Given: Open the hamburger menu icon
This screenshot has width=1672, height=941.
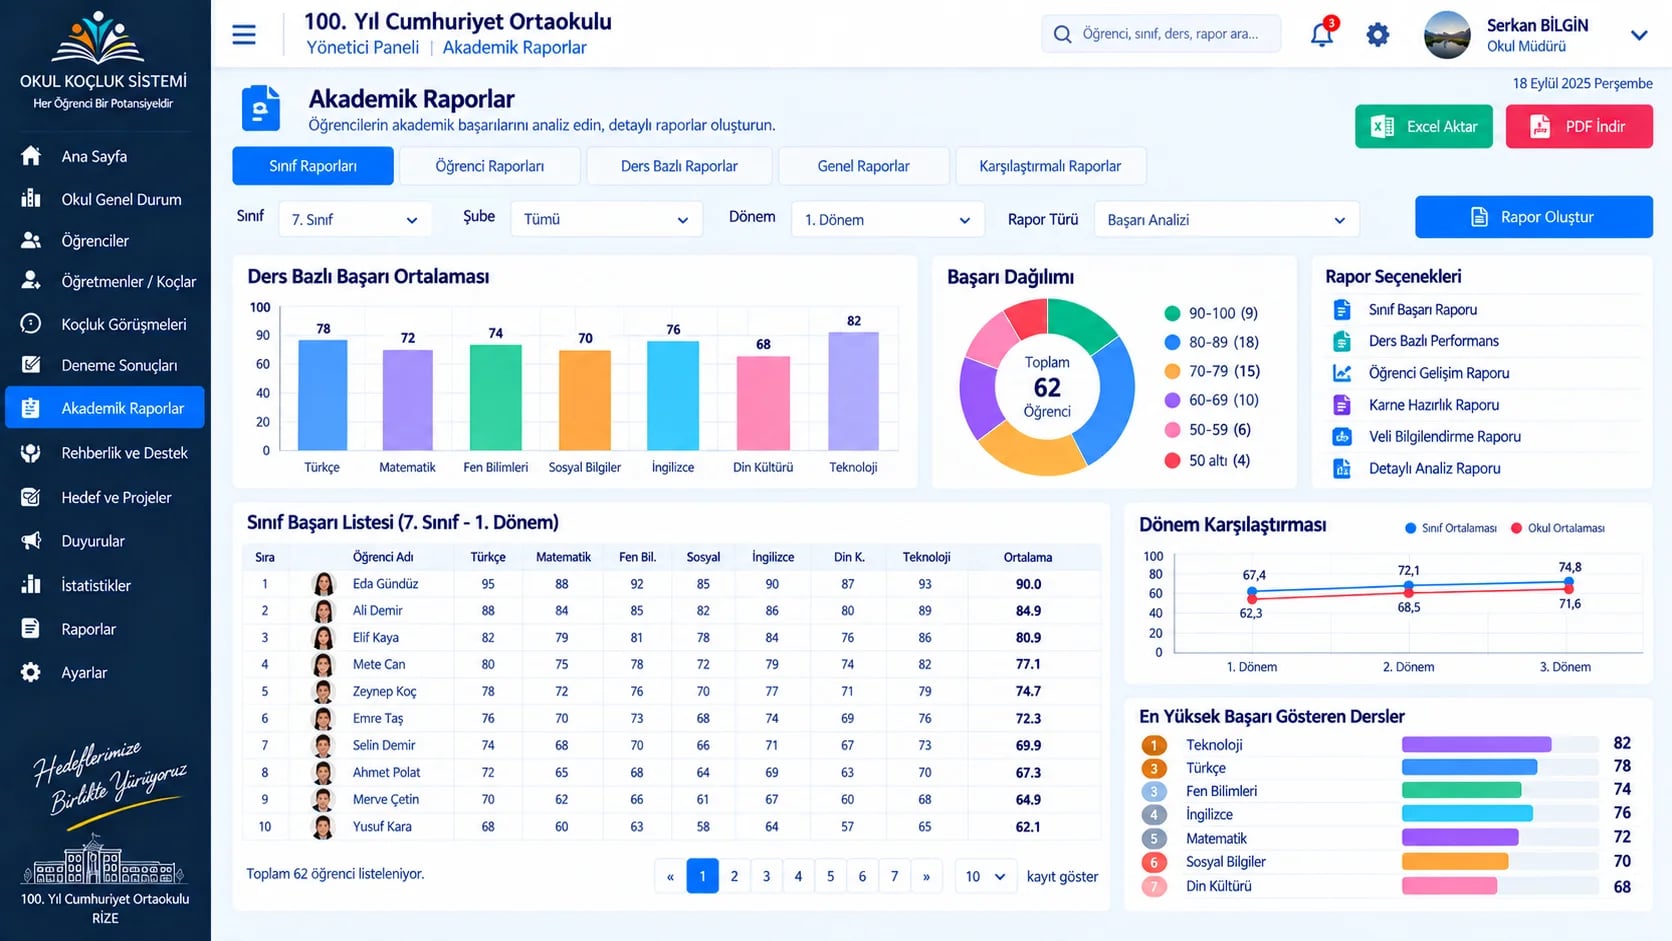Looking at the screenshot, I should click(x=244, y=35).
